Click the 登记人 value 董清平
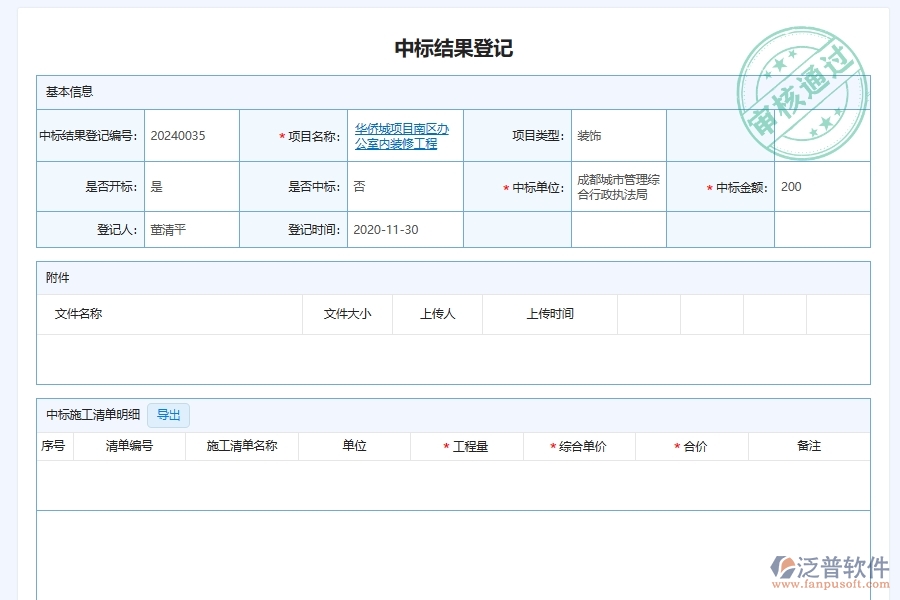Screen dimensions: 900x600 165,229
